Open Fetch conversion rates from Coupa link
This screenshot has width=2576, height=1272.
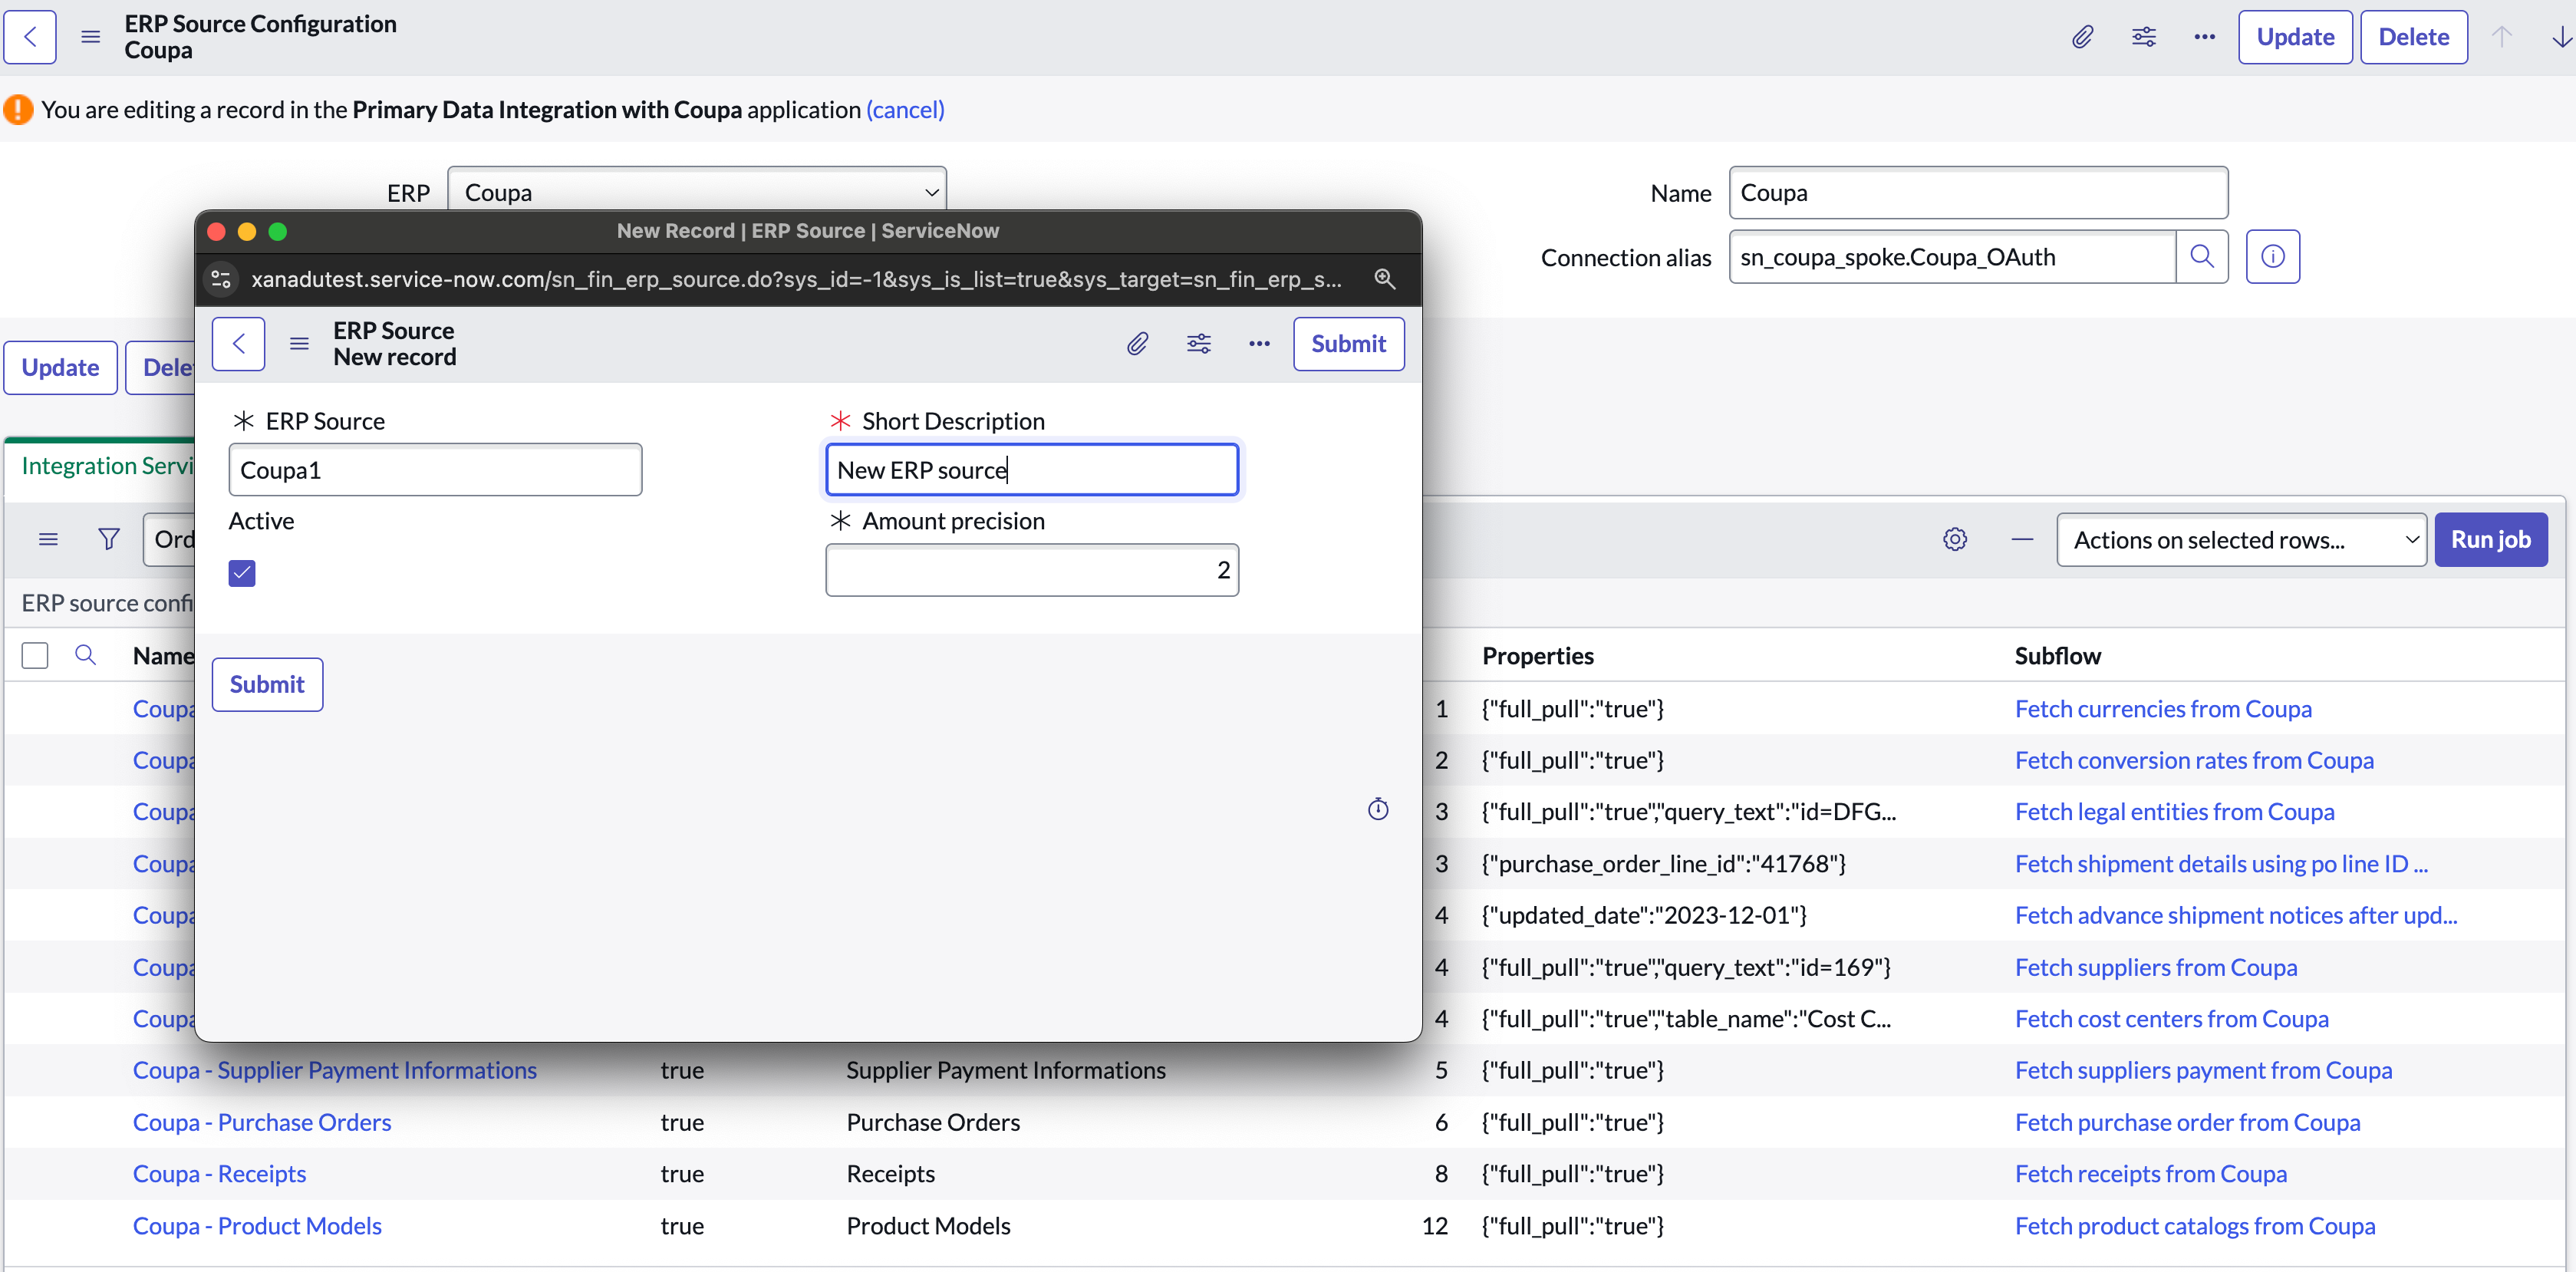(2194, 761)
